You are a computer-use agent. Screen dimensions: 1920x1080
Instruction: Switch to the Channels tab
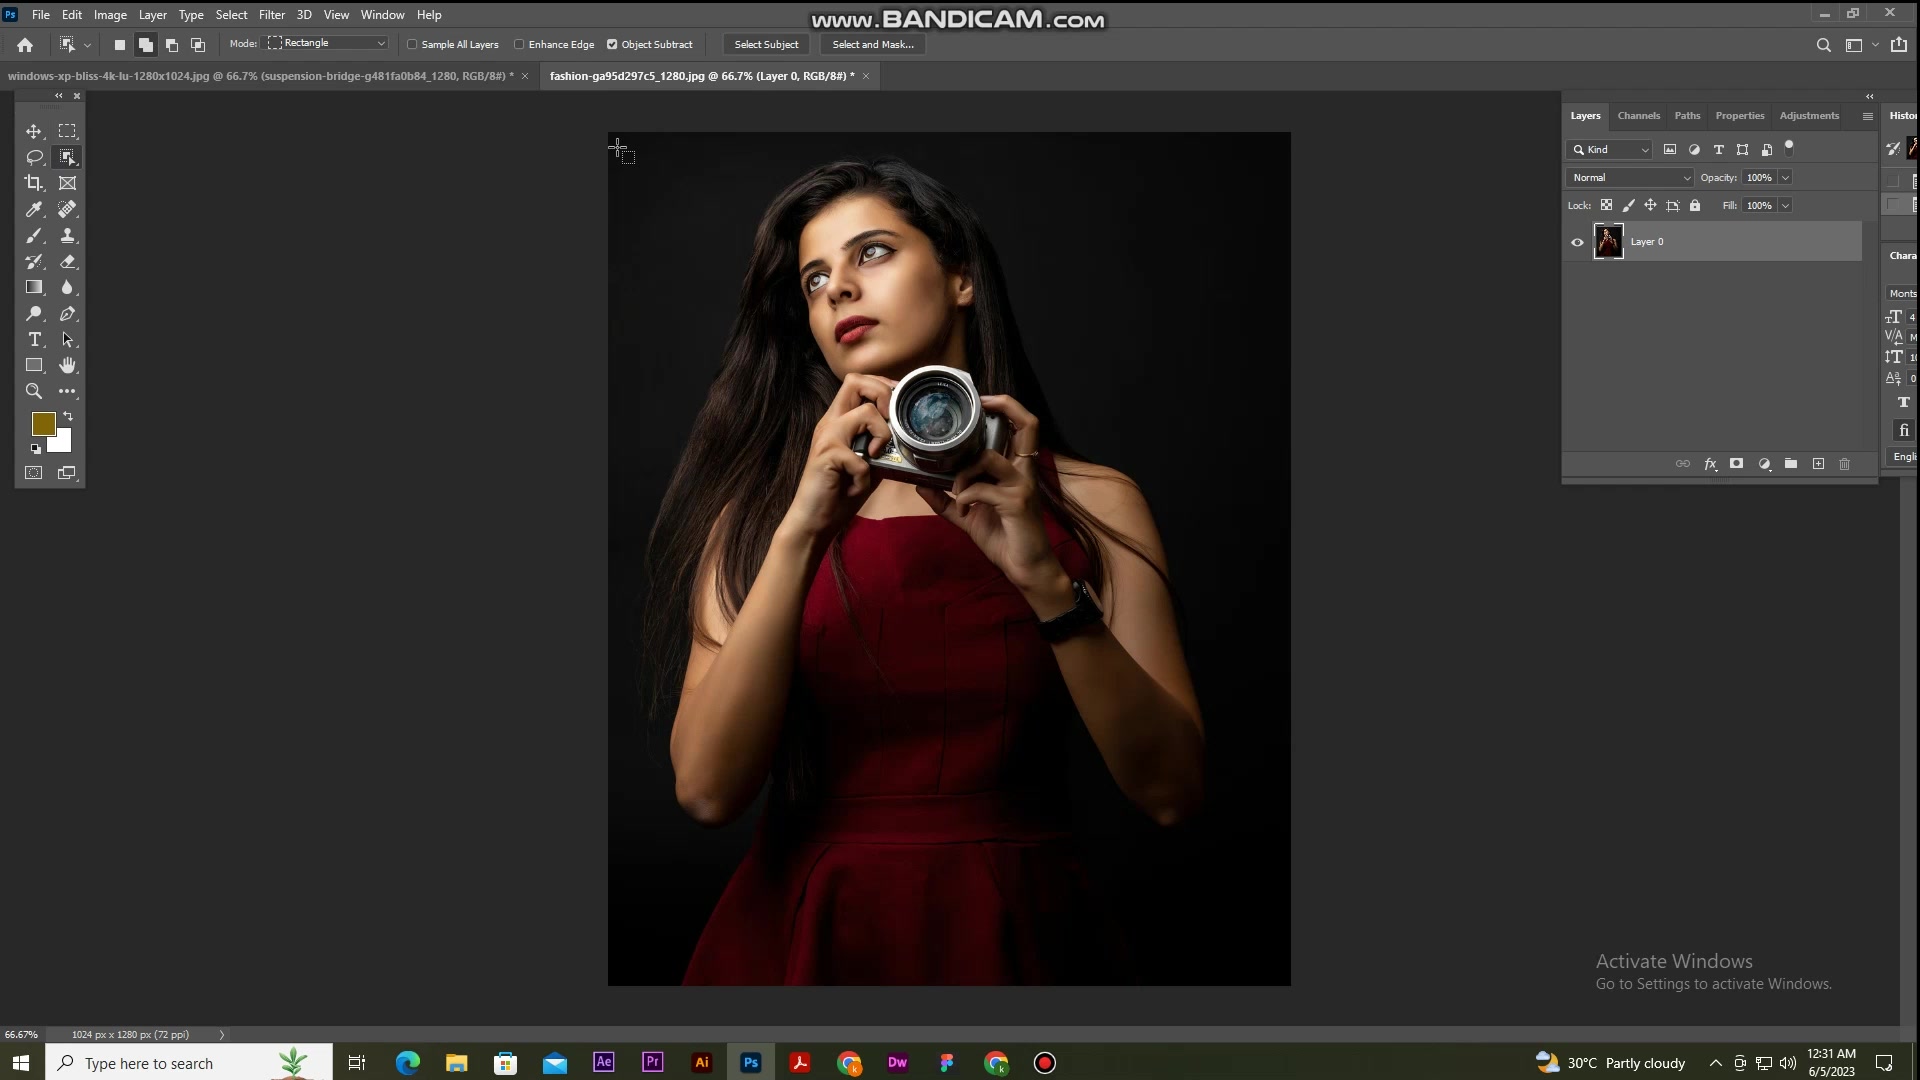pos(1639,116)
